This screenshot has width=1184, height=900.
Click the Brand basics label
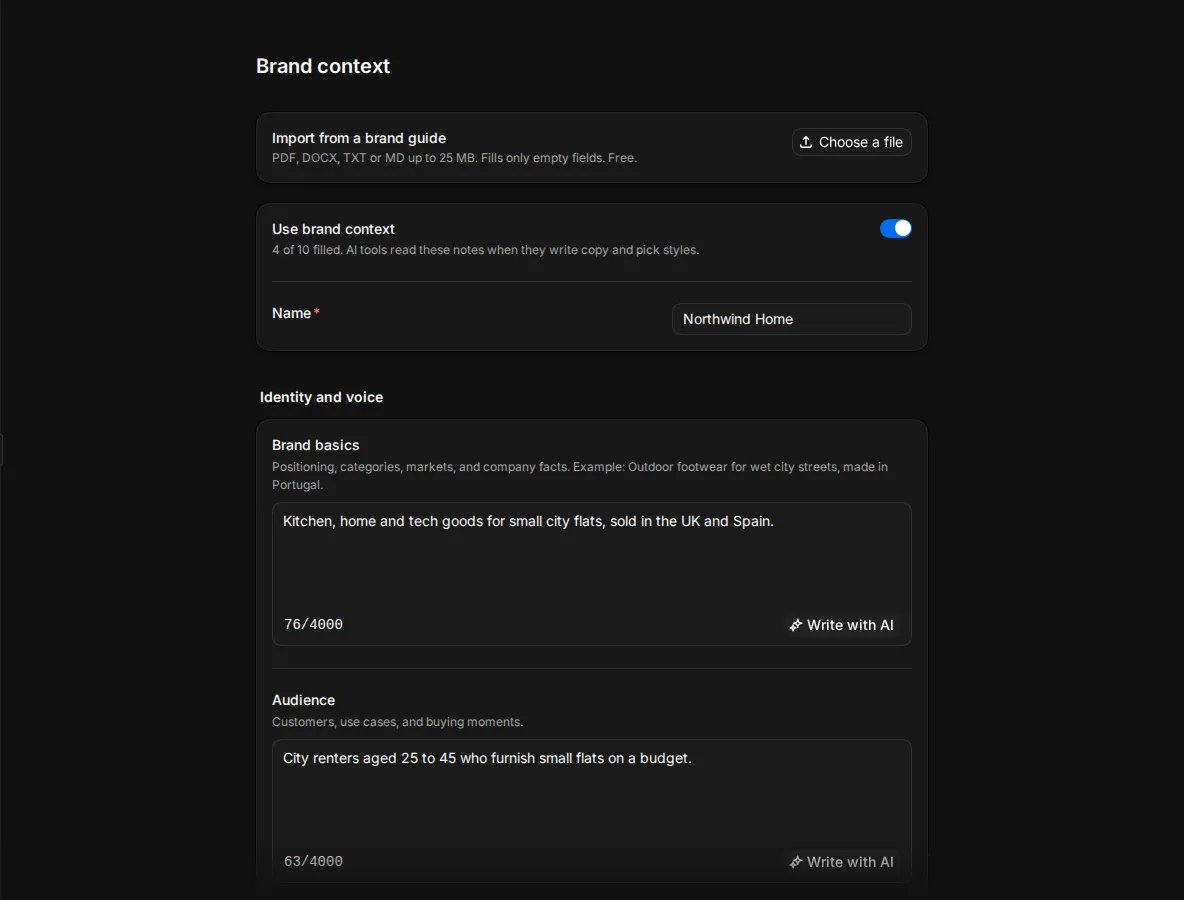coord(316,445)
